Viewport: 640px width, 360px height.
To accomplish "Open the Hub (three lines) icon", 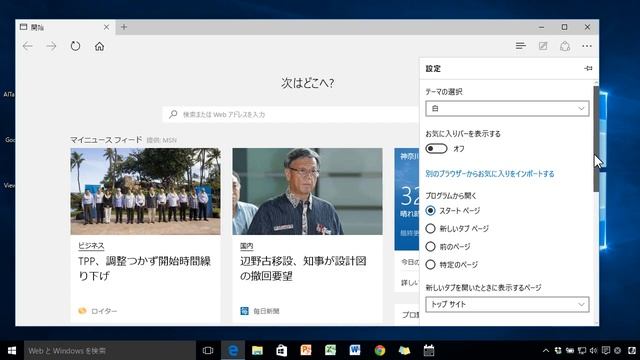I will (520, 46).
